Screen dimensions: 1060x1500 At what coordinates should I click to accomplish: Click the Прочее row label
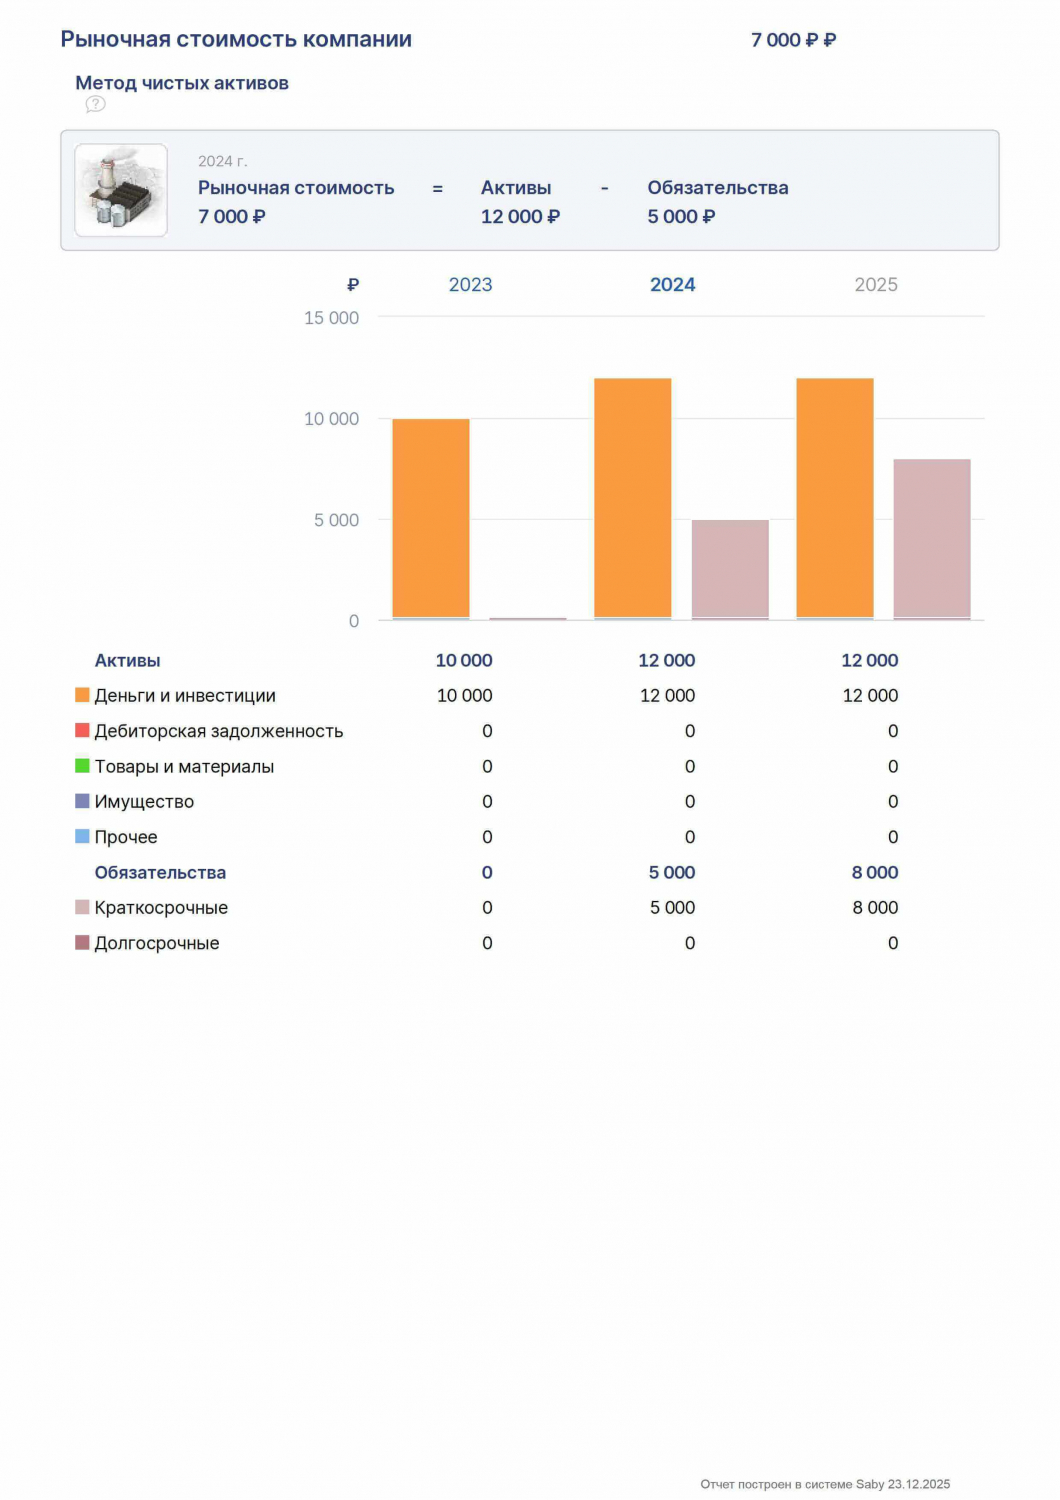126,837
